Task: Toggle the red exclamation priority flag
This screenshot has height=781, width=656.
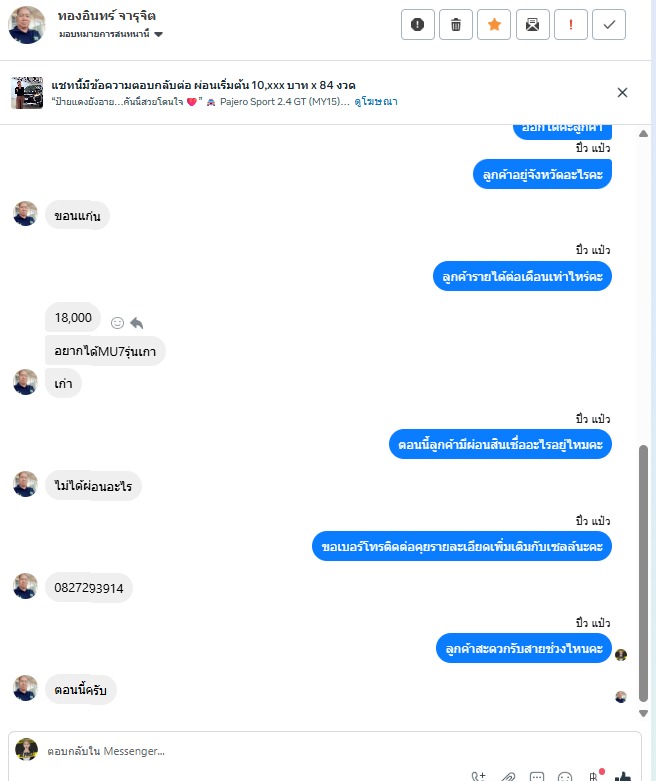Action: click(571, 24)
